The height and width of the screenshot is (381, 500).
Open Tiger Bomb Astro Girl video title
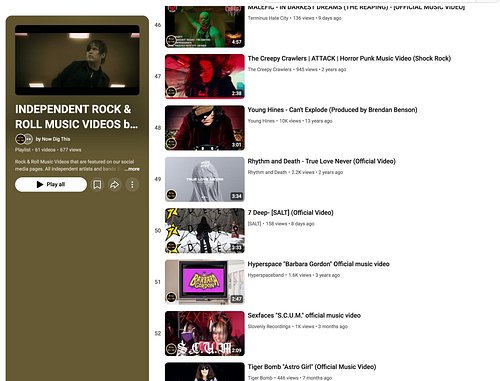(312, 367)
